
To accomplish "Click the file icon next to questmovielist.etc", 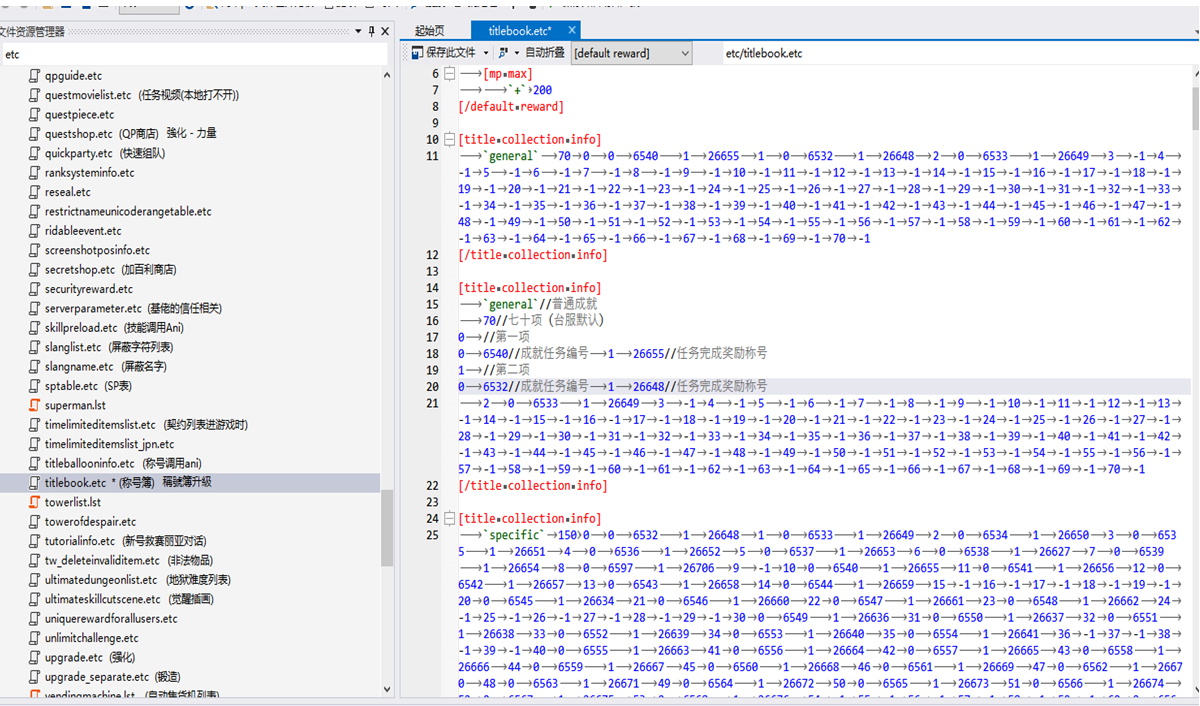I will click(34, 95).
